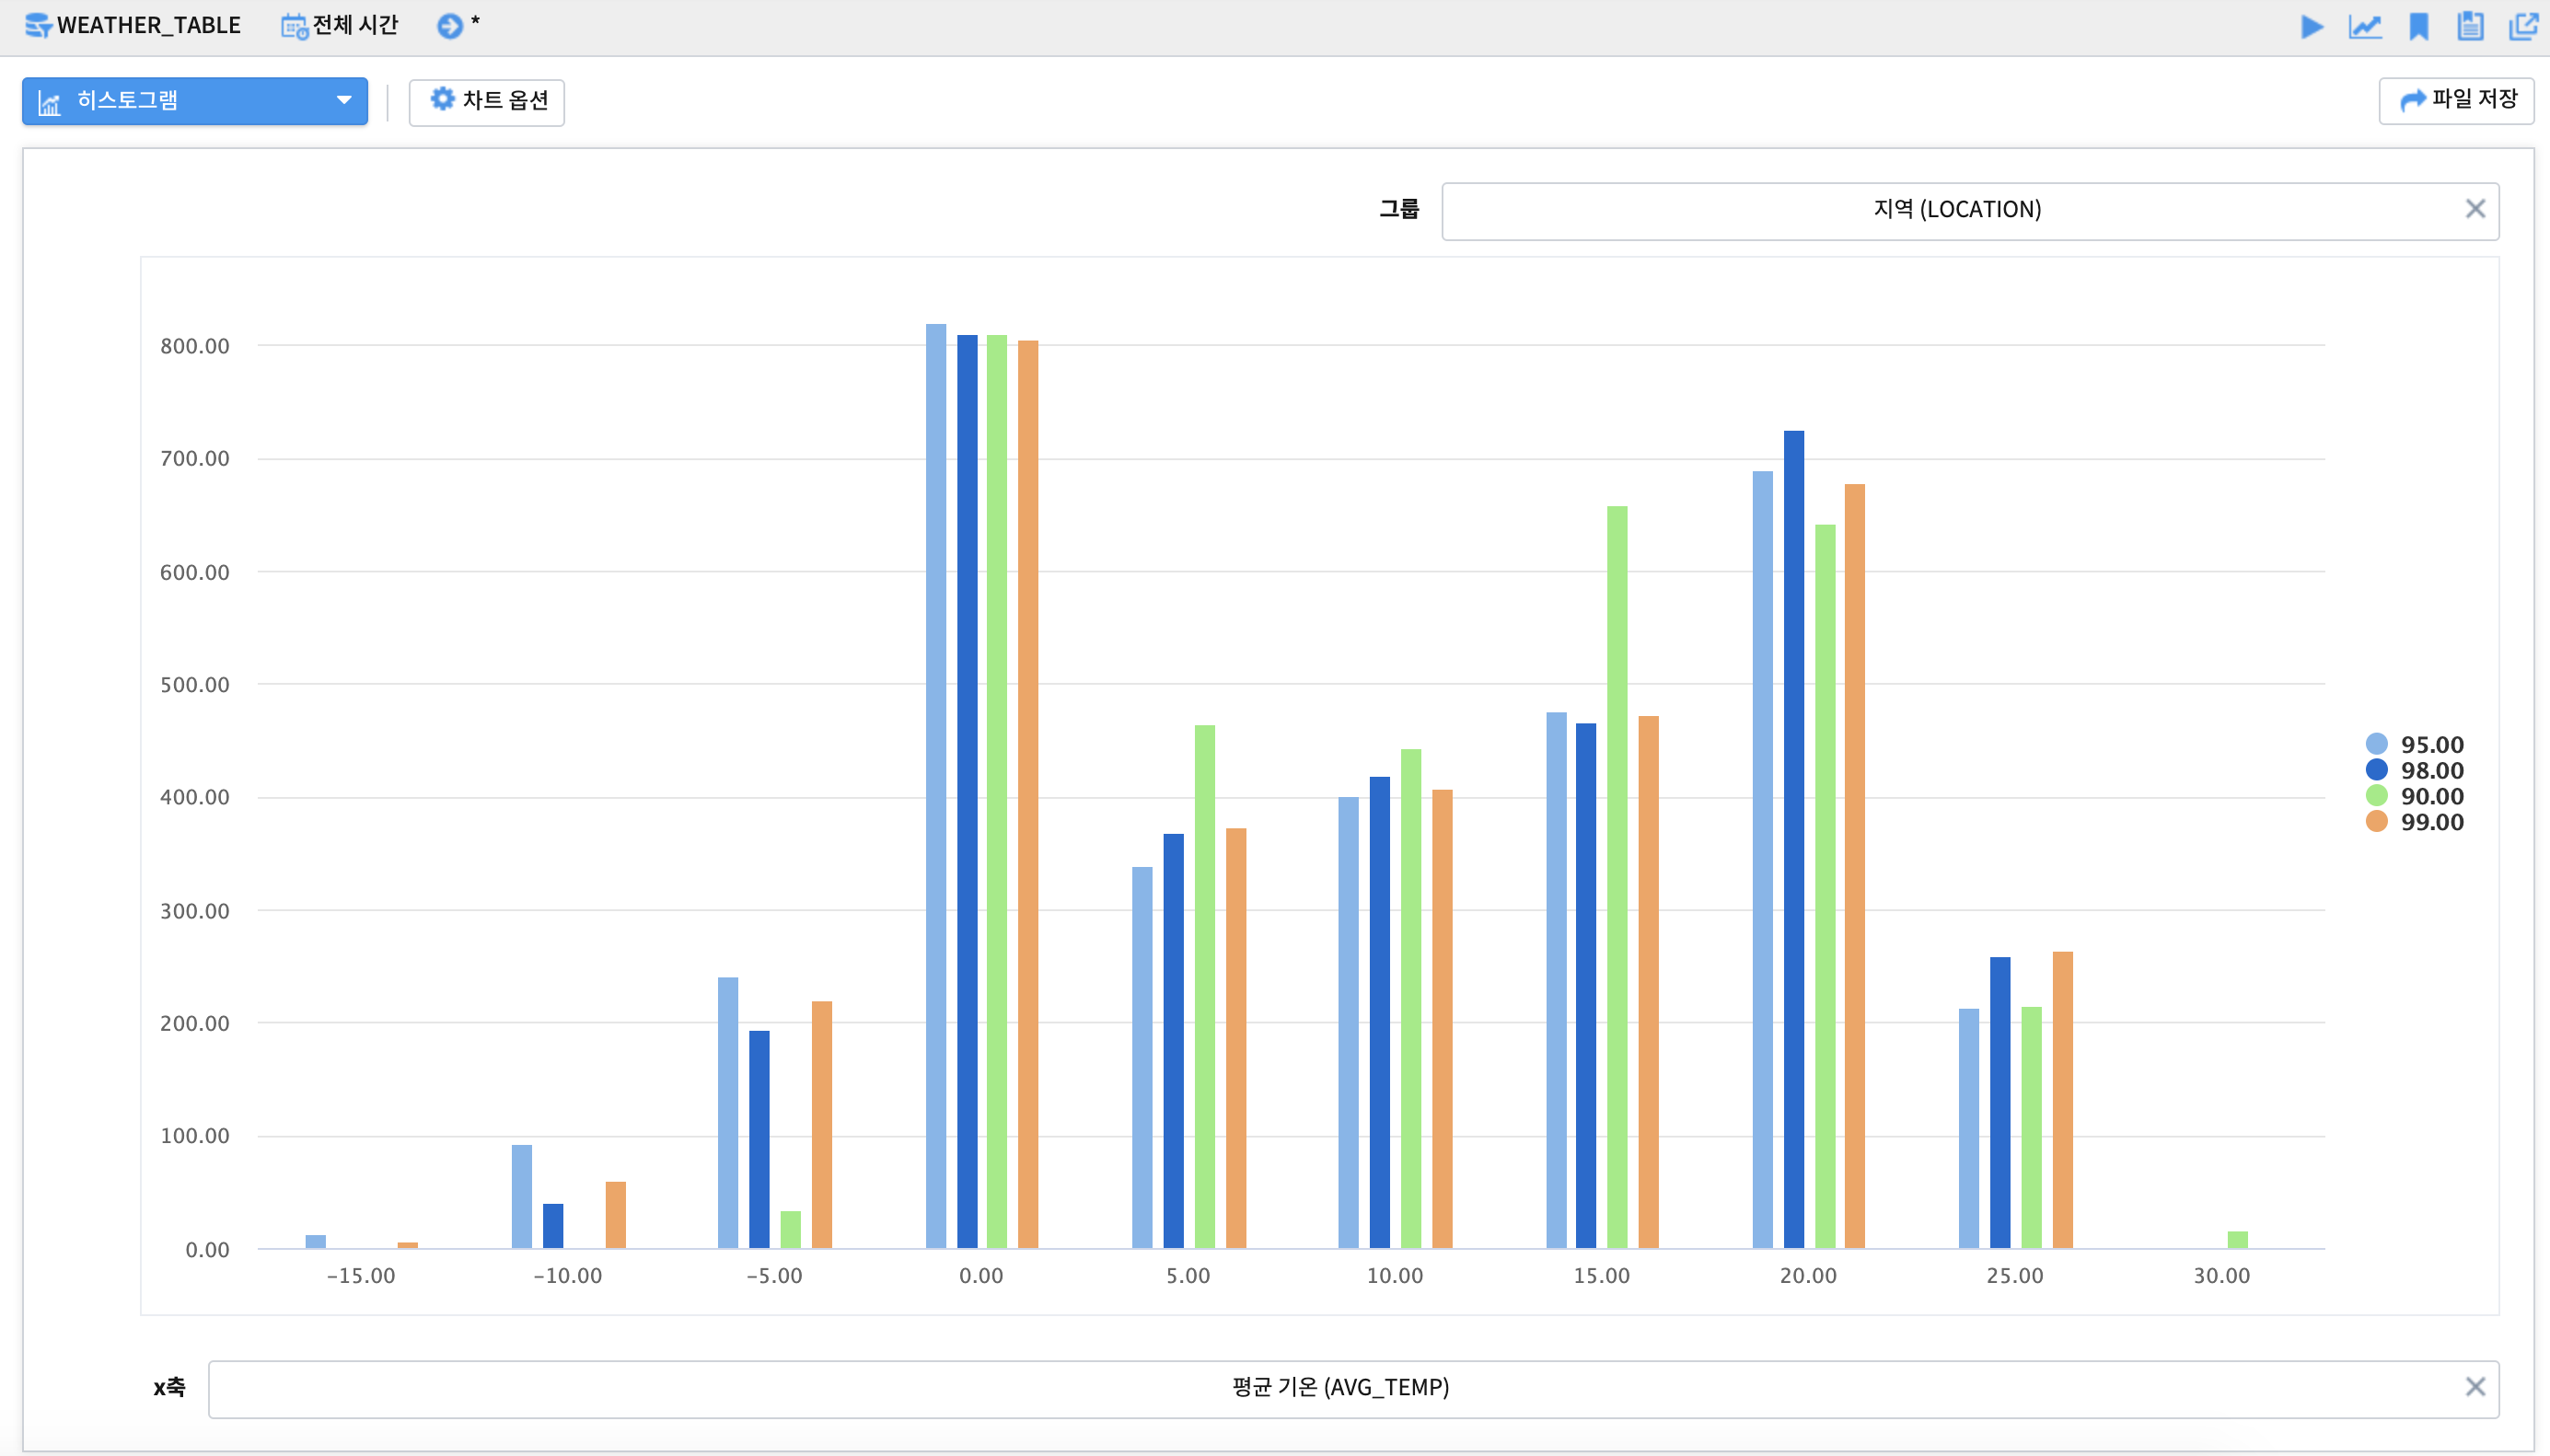Run the search with the play icon
The width and height of the screenshot is (2550, 1456).
coord(2311,27)
